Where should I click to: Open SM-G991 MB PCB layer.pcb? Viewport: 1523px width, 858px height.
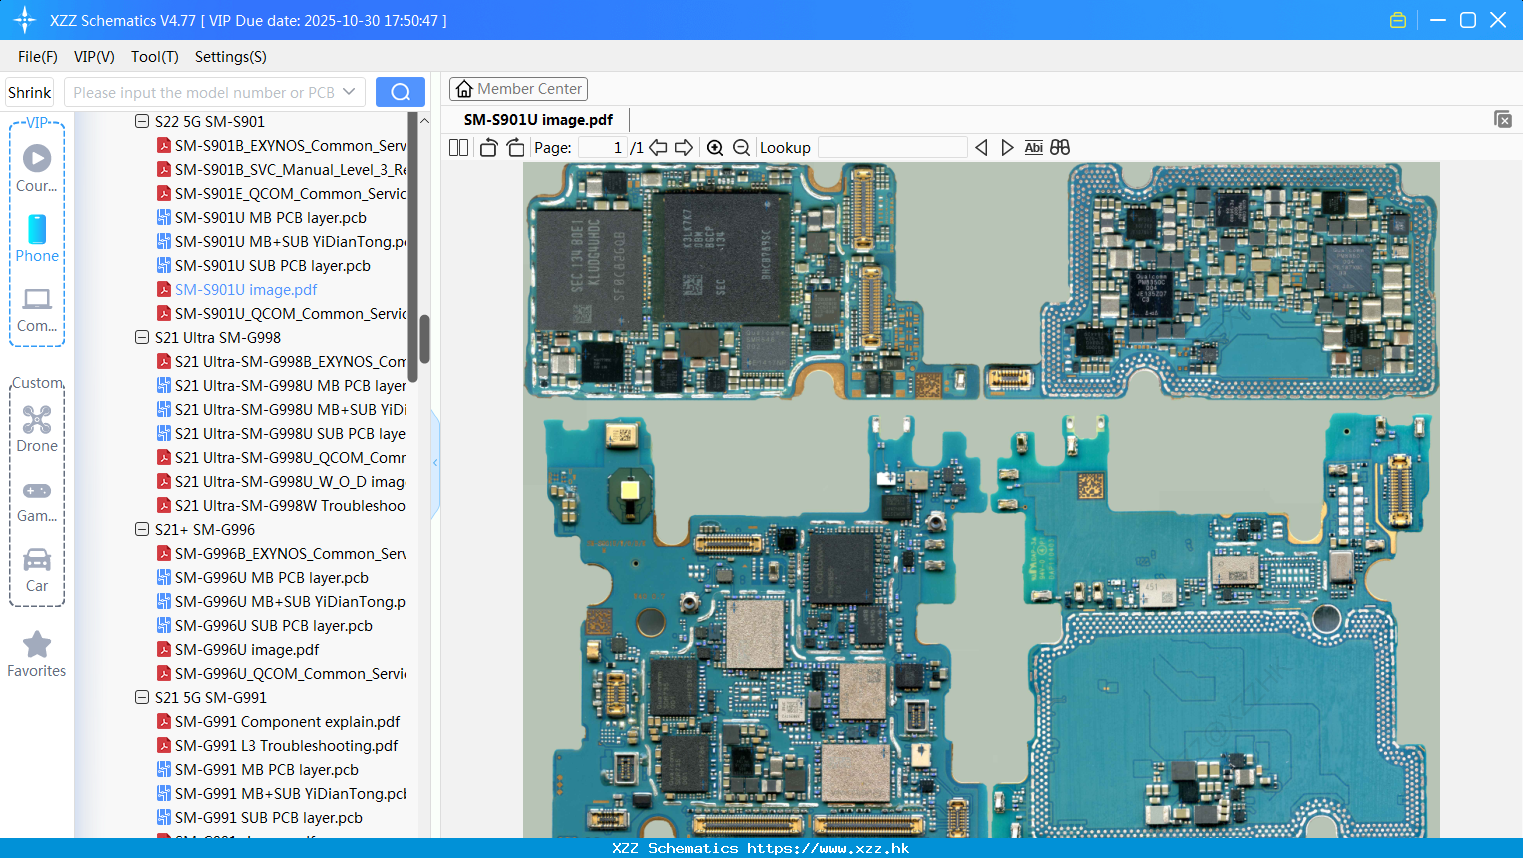click(266, 769)
